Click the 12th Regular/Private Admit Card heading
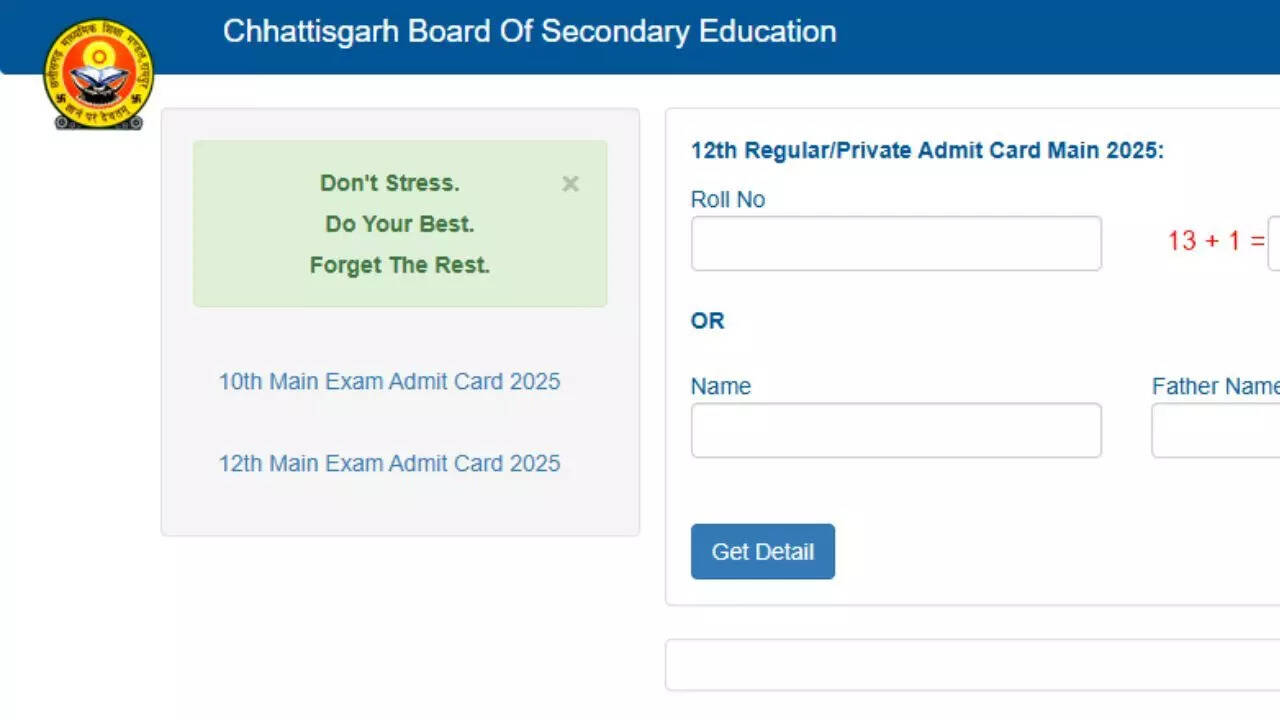The height and width of the screenshot is (720, 1280). [927, 151]
